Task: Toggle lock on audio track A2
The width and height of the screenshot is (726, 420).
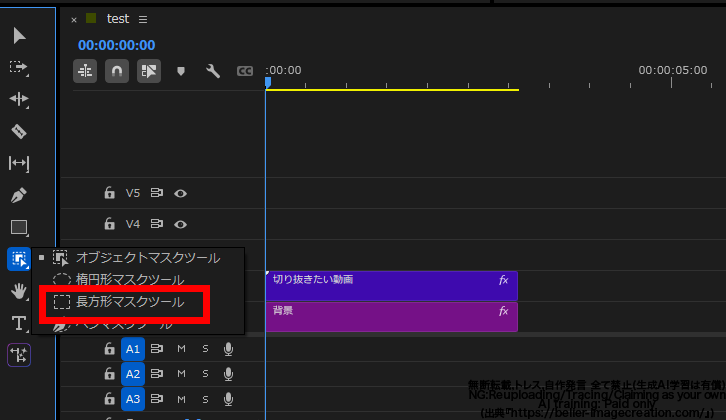Action: (109, 373)
